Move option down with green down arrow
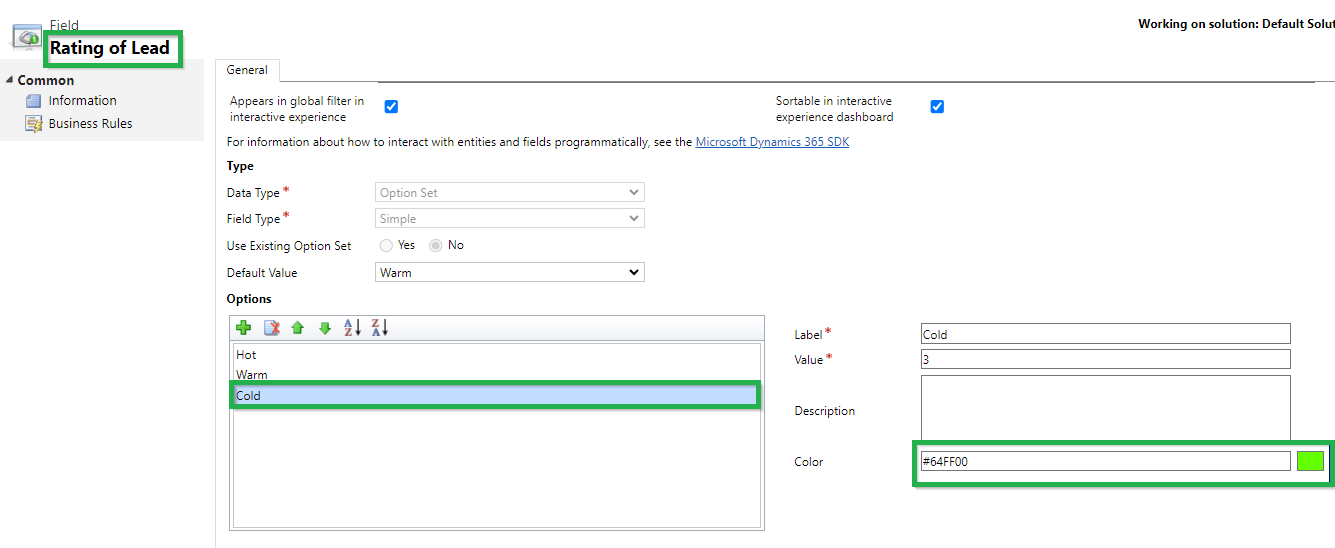 324,328
